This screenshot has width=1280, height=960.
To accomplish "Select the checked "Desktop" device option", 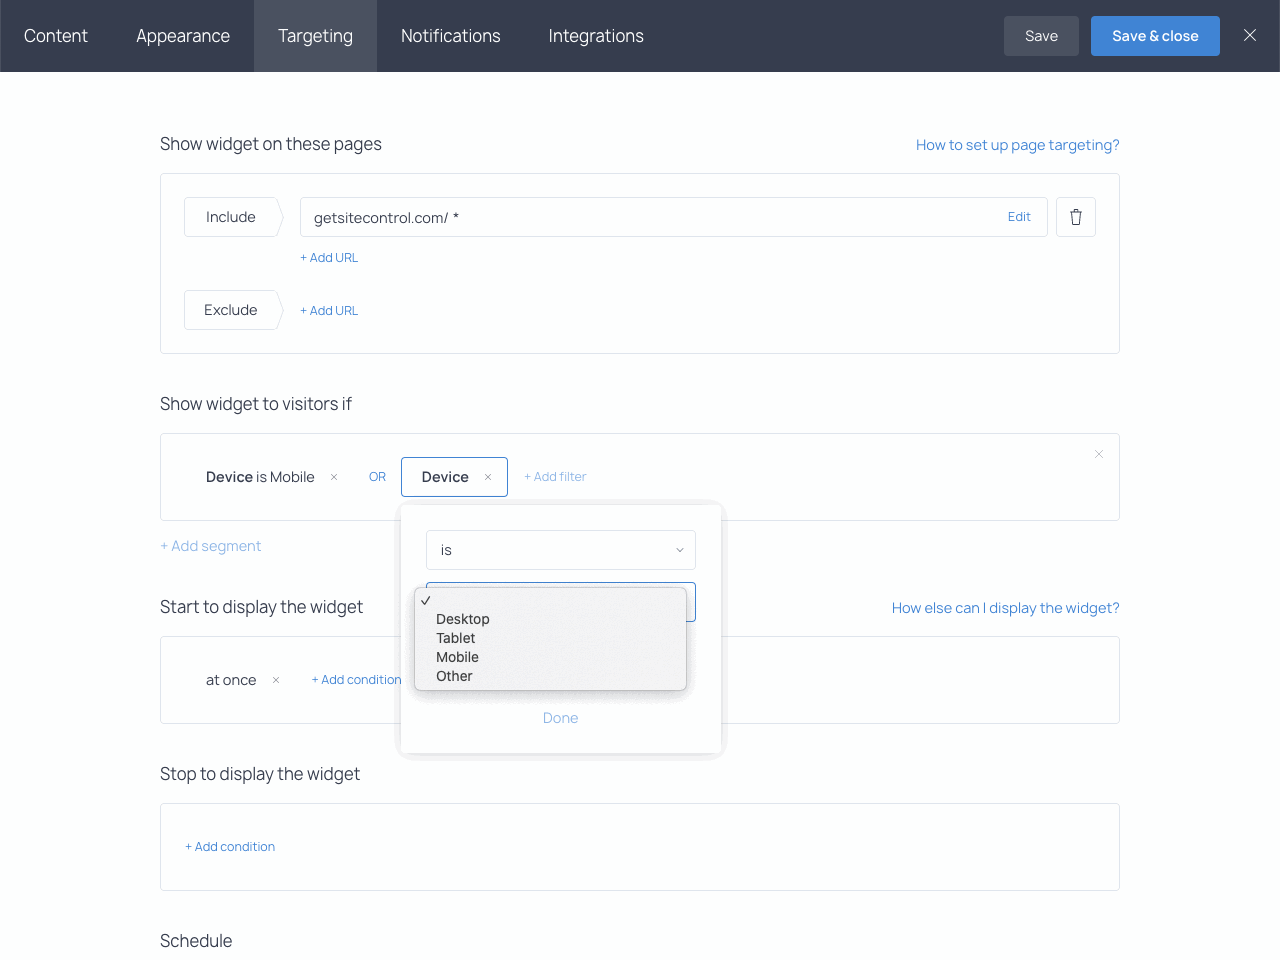I will click(x=463, y=619).
